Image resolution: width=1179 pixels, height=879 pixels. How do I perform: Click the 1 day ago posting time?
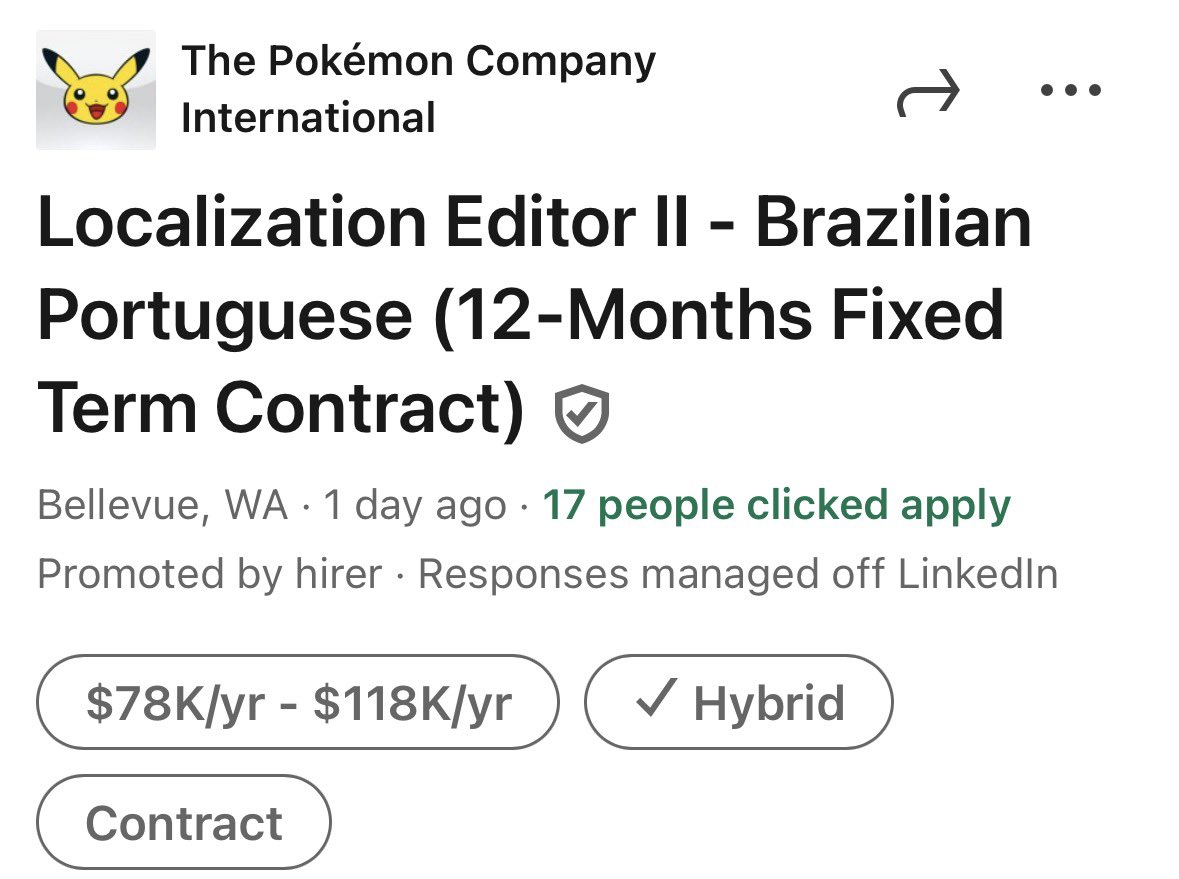point(414,506)
